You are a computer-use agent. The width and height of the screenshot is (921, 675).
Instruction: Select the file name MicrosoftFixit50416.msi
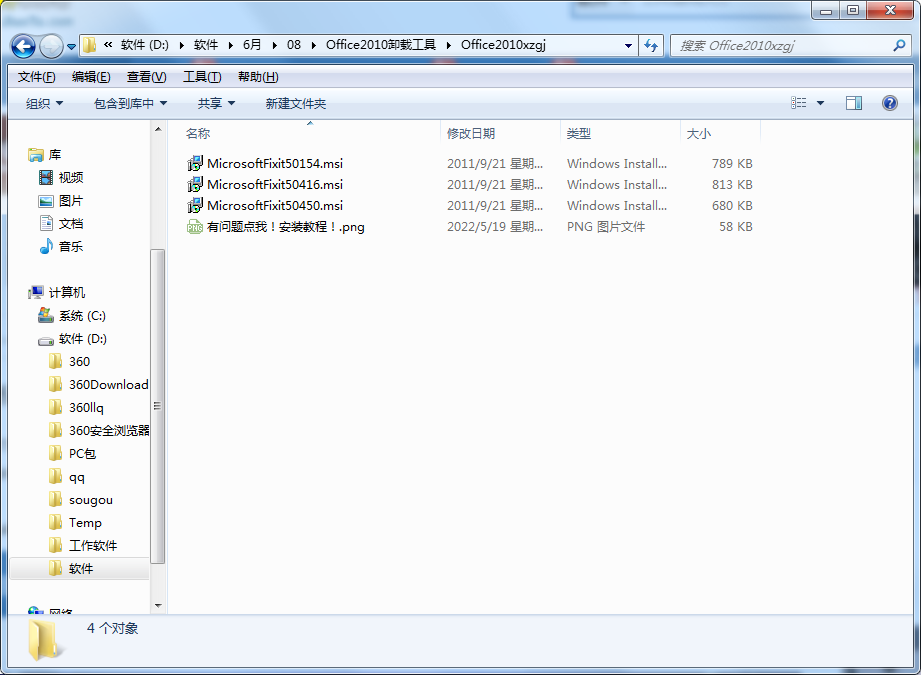click(275, 185)
